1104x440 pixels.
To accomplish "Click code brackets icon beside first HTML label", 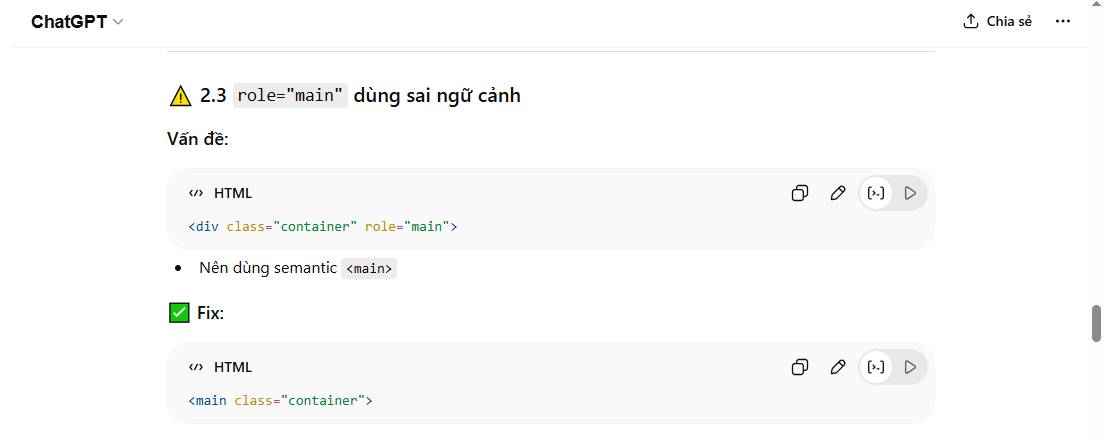I will [196, 193].
